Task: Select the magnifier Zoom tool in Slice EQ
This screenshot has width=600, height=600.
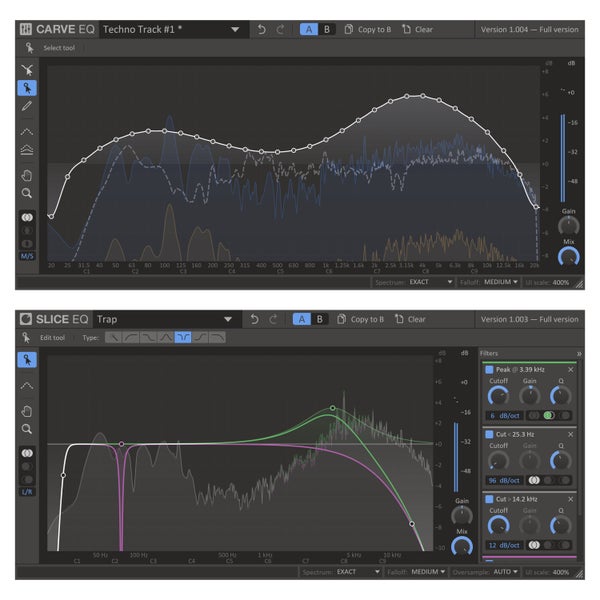Action: pos(27,429)
